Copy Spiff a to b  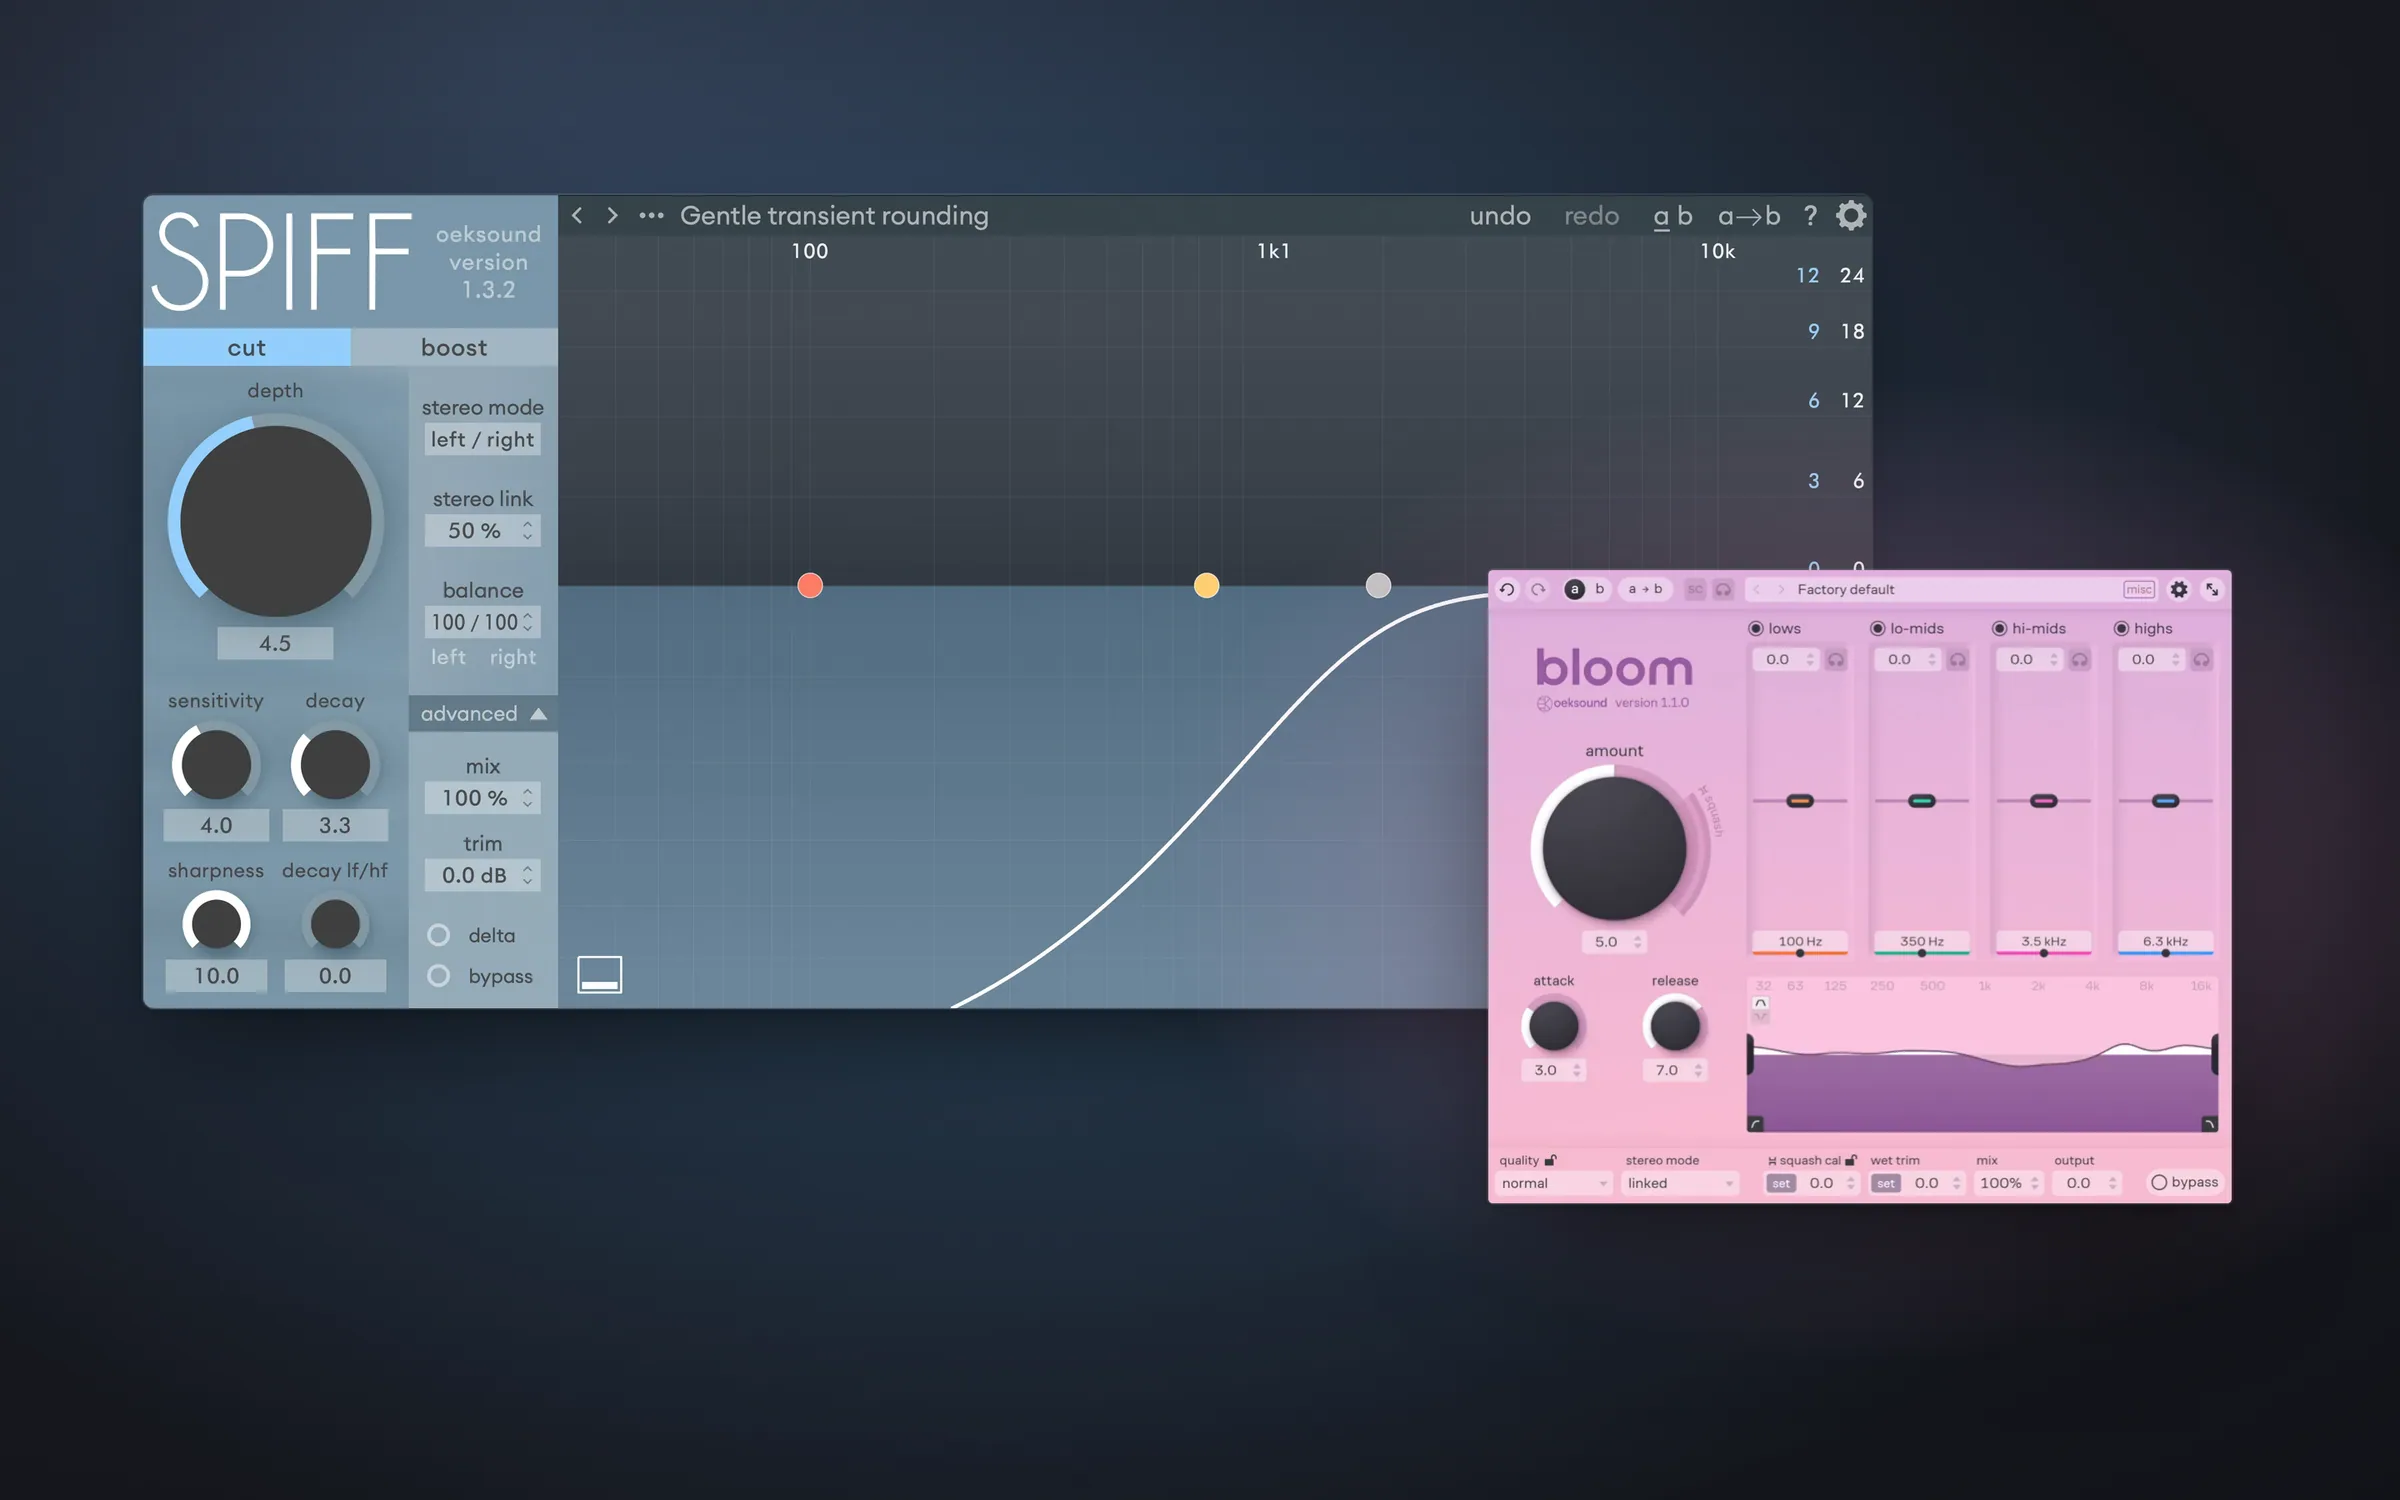point(1749,215)
